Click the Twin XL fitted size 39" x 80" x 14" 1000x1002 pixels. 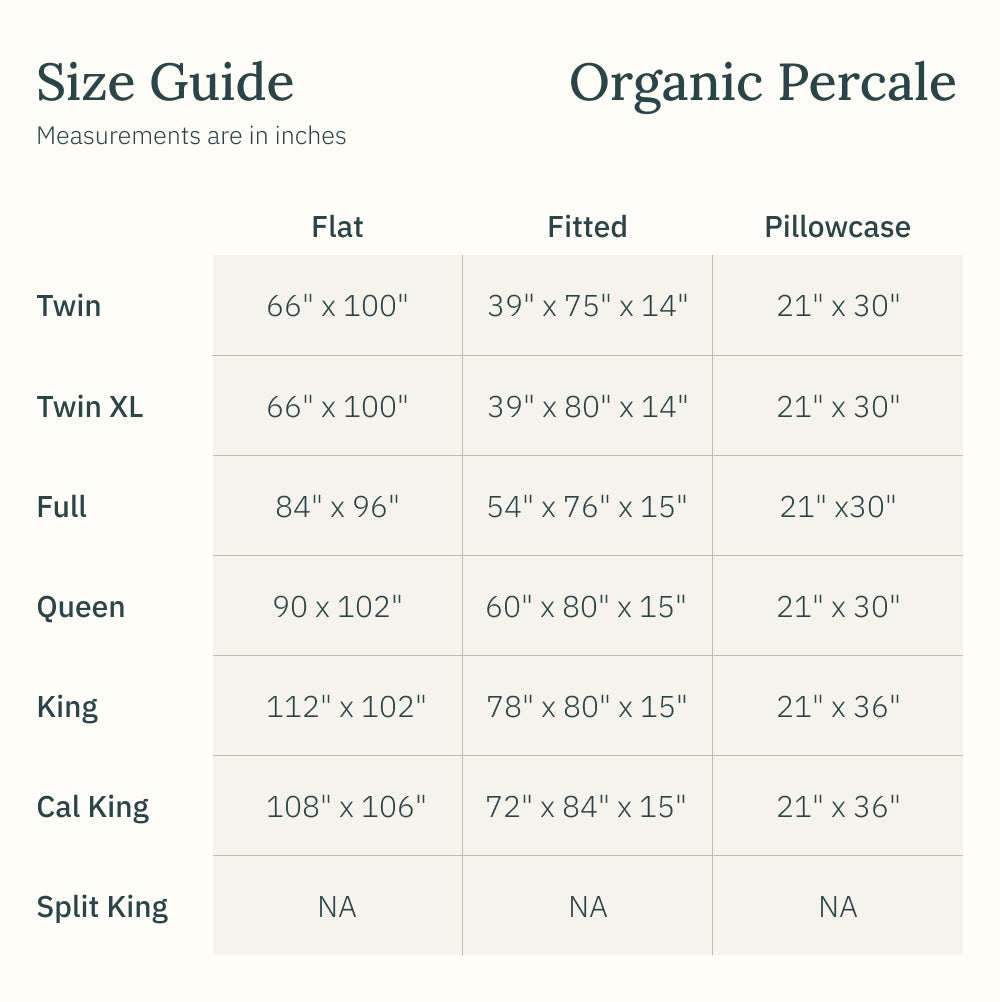[587, 407]
